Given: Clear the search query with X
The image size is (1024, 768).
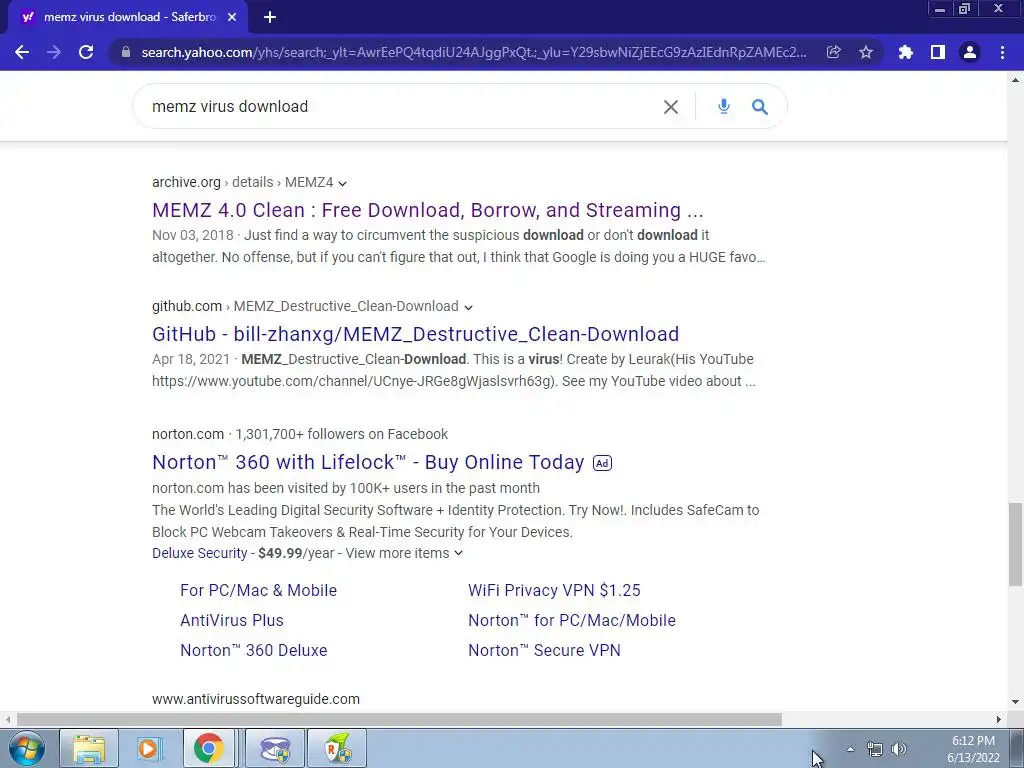Looking at the screenshot, I should (671, 106).
